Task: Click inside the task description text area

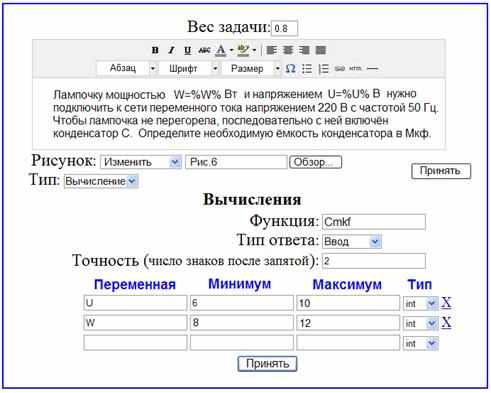Action: point(239,113)
